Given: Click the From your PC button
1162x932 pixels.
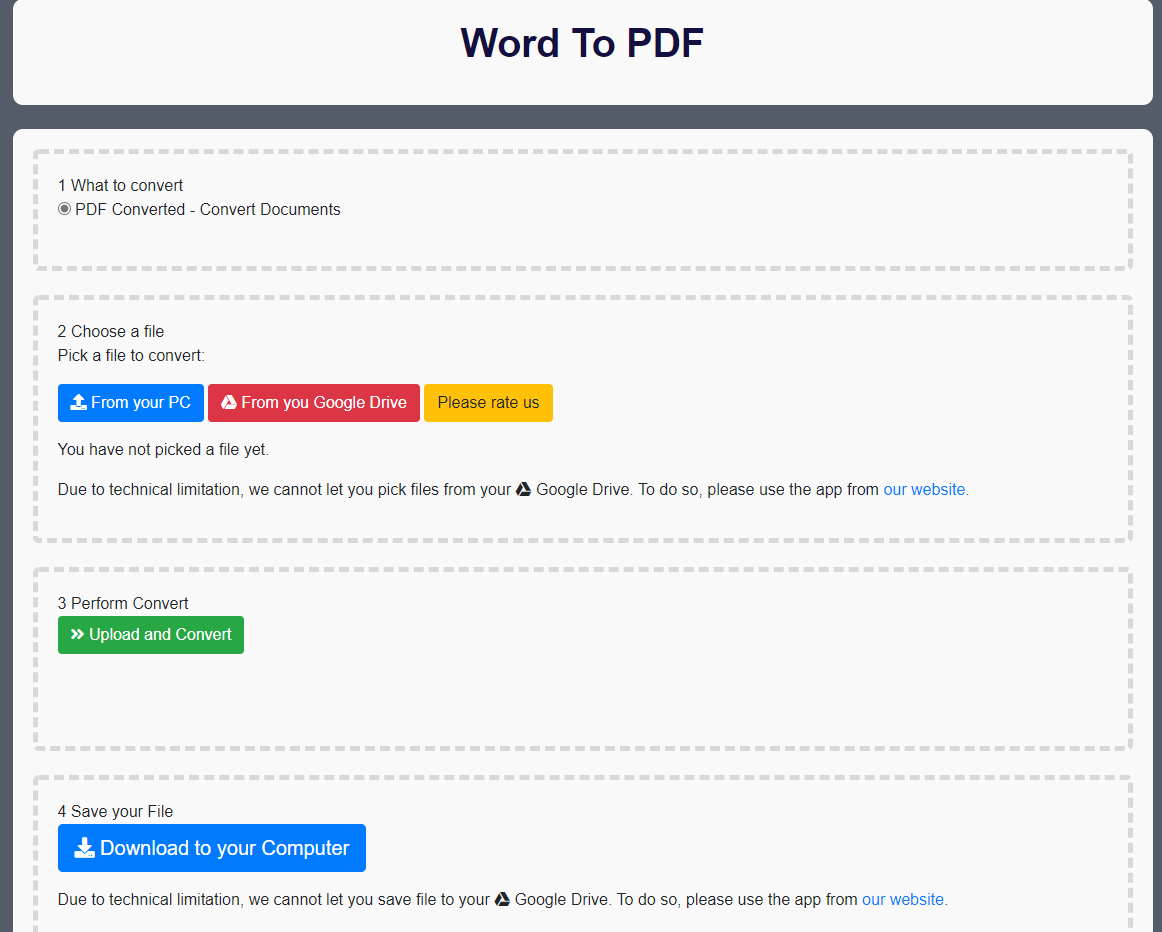Looking at the screenshot, I should click(x=130, y=403).
